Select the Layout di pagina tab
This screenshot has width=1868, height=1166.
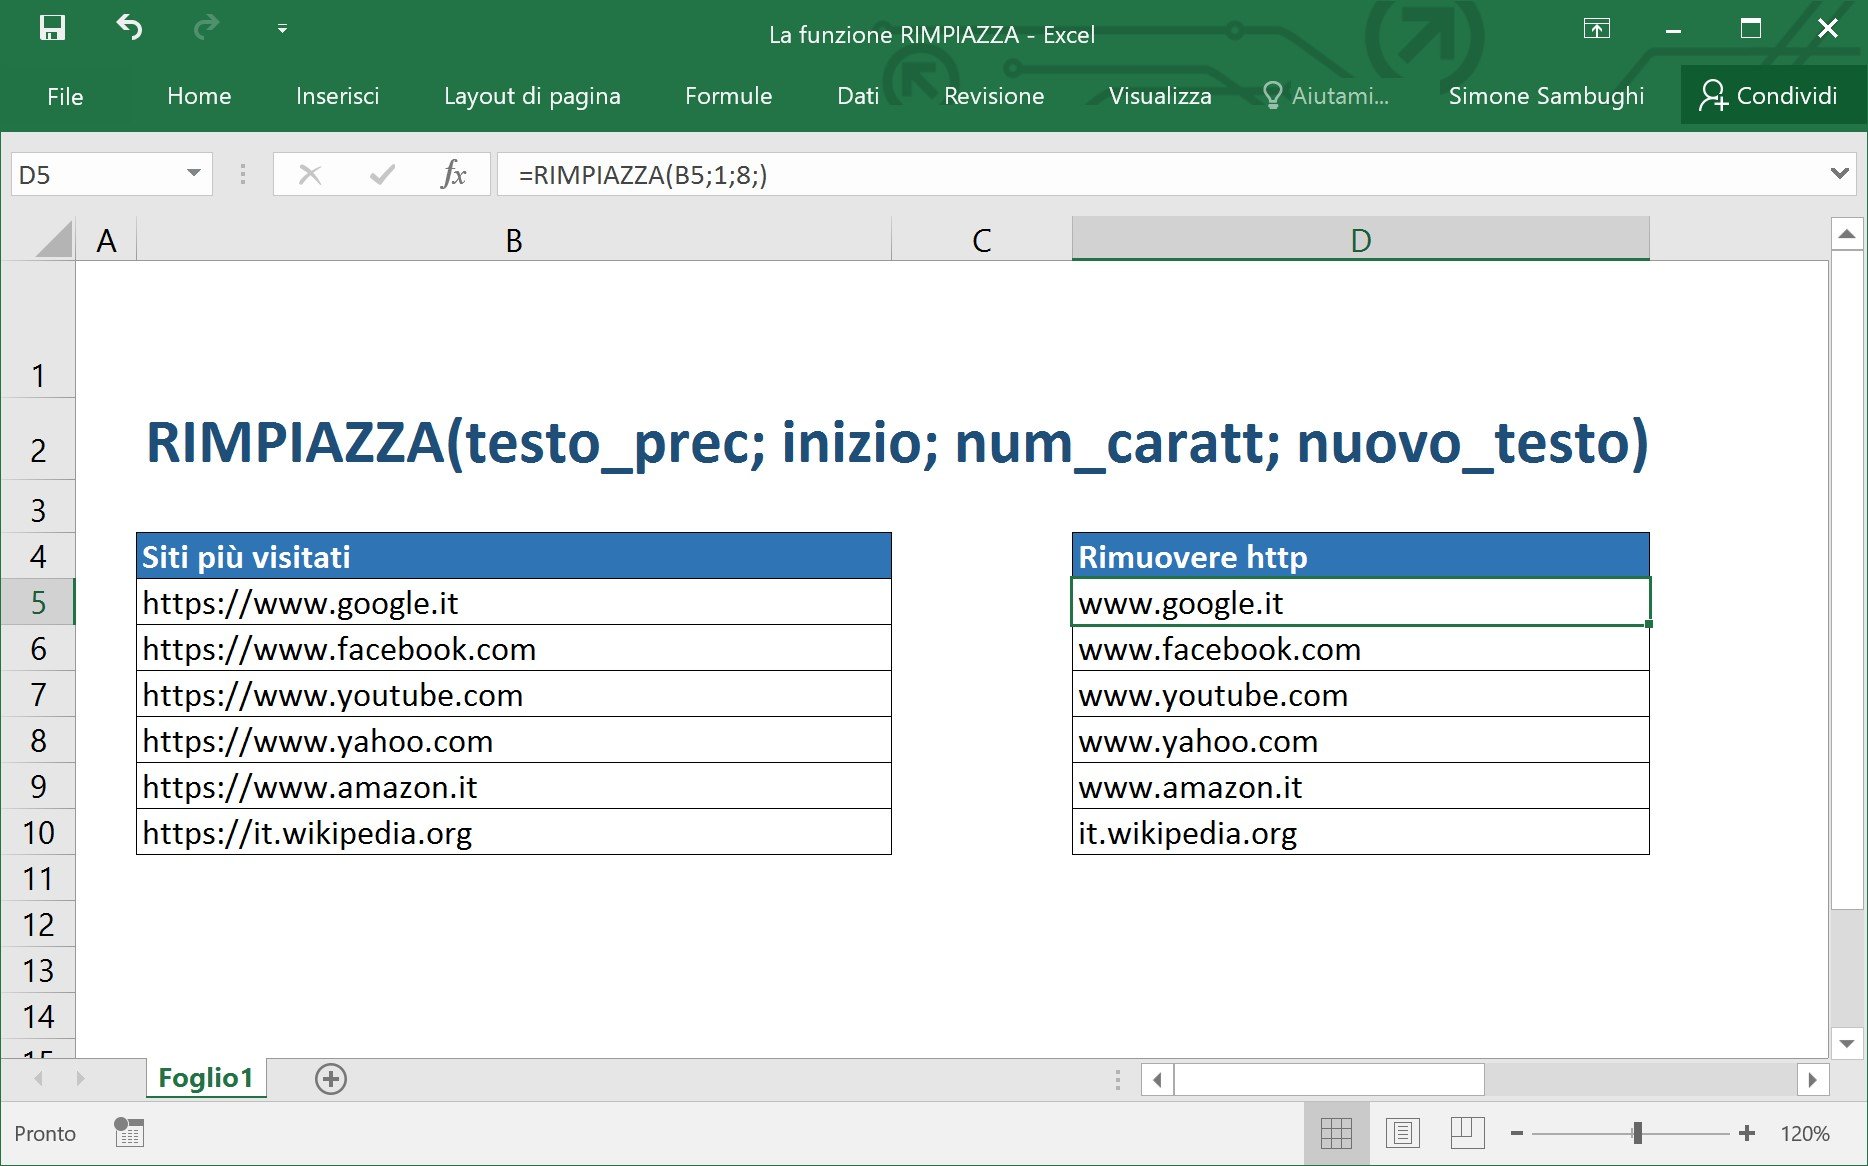point(532,96)
